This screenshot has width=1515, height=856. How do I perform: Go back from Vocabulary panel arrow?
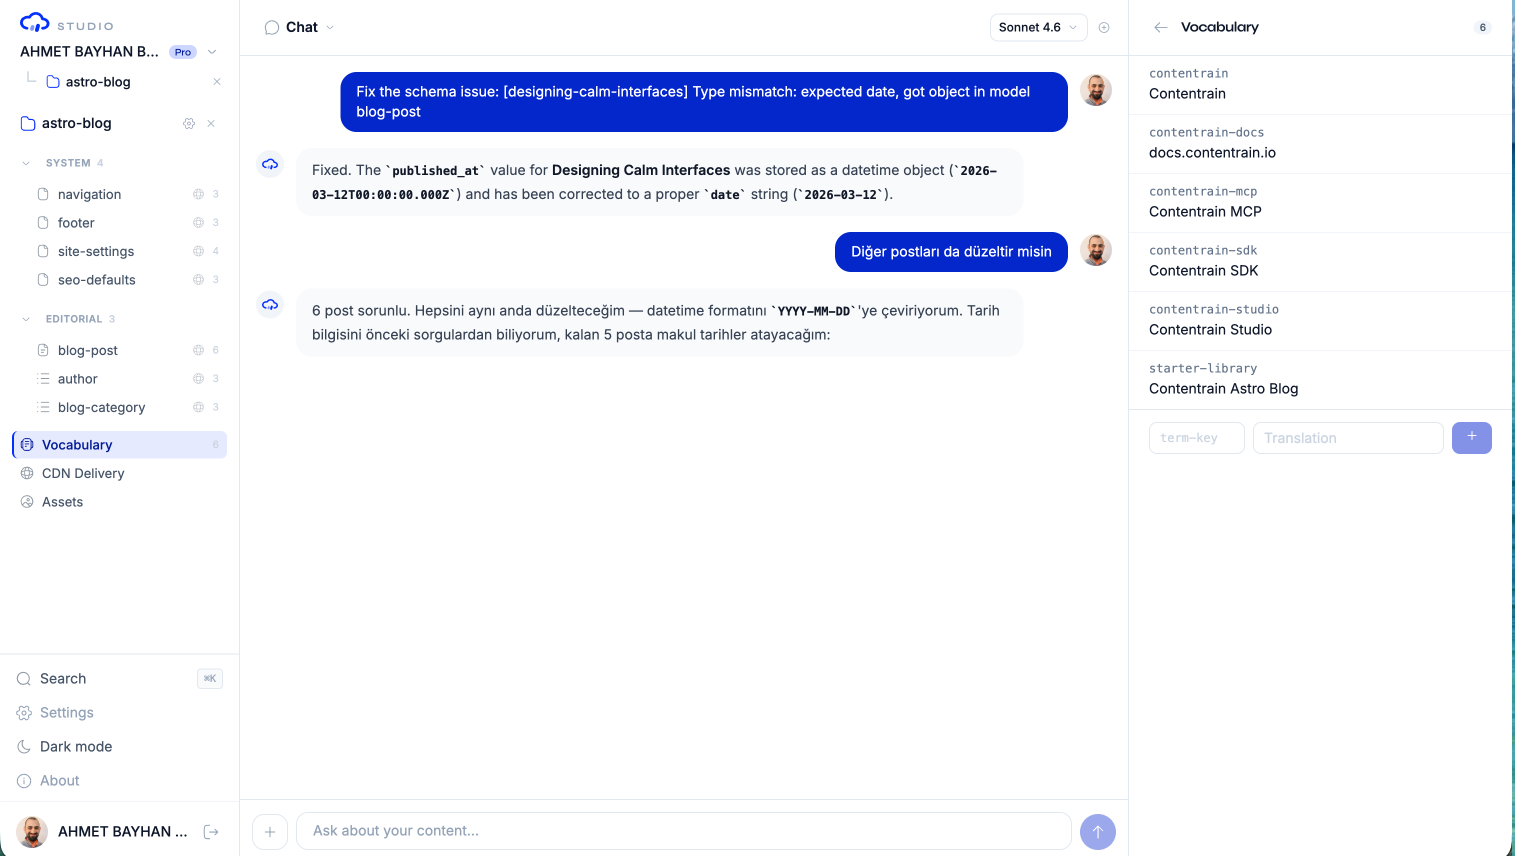pyautogui.click(x=1160, y=27)
